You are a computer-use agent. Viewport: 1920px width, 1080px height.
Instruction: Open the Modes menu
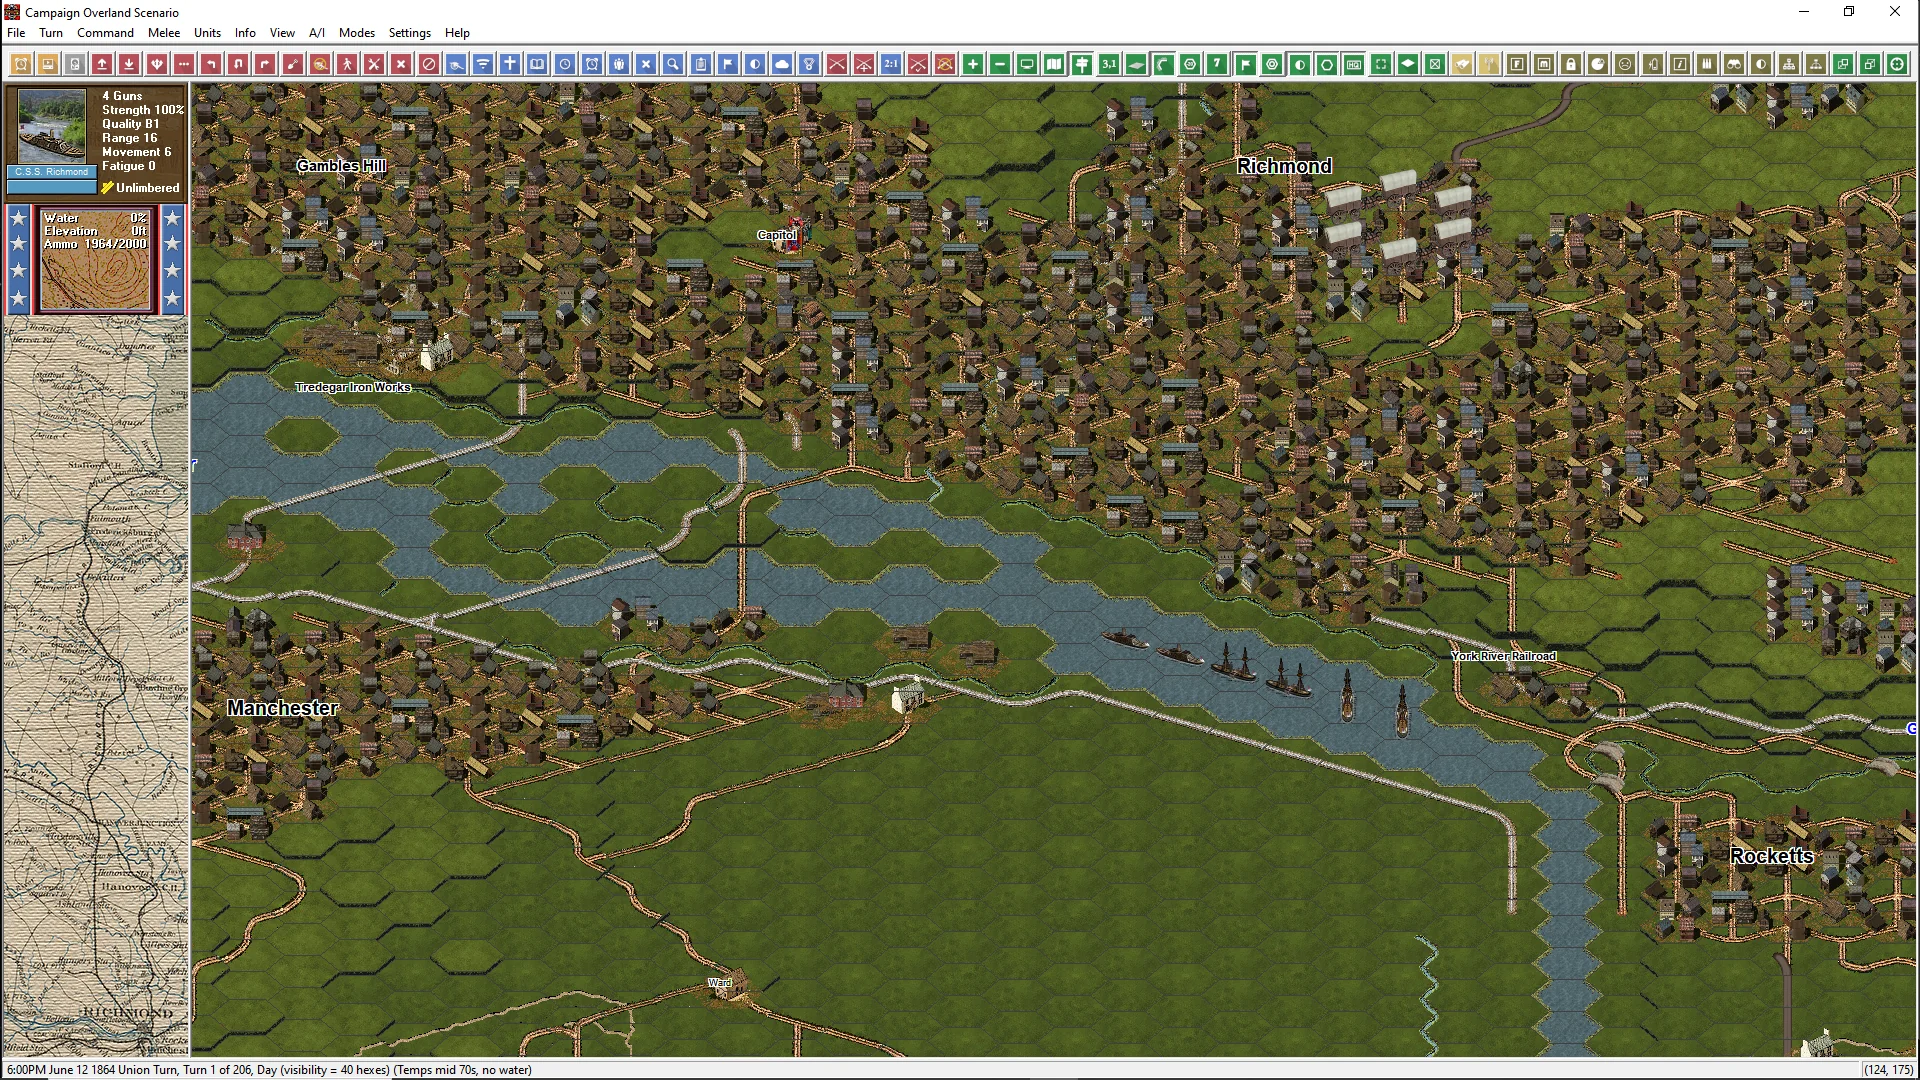pos(356,33)
